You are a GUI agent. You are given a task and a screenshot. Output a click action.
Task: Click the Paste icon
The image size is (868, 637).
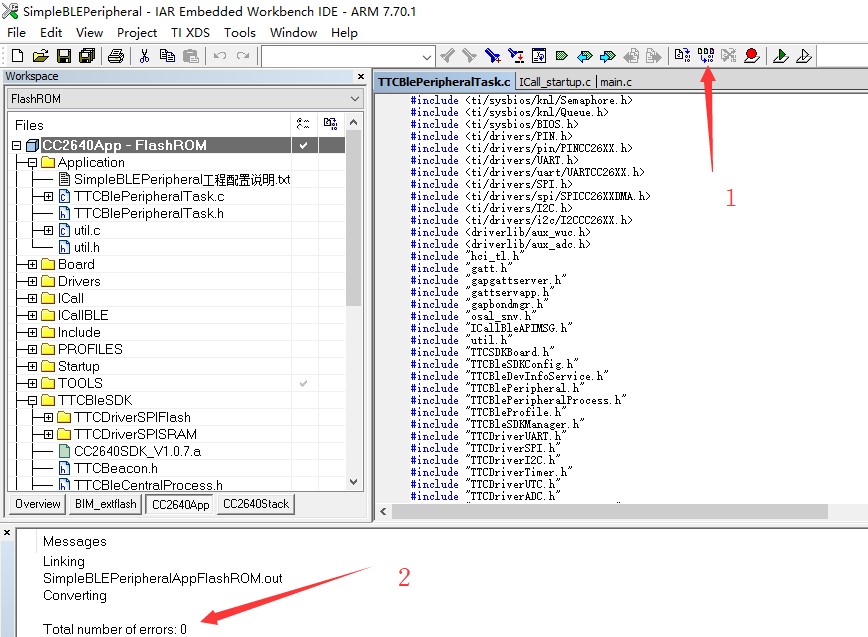tap(190, 56)
